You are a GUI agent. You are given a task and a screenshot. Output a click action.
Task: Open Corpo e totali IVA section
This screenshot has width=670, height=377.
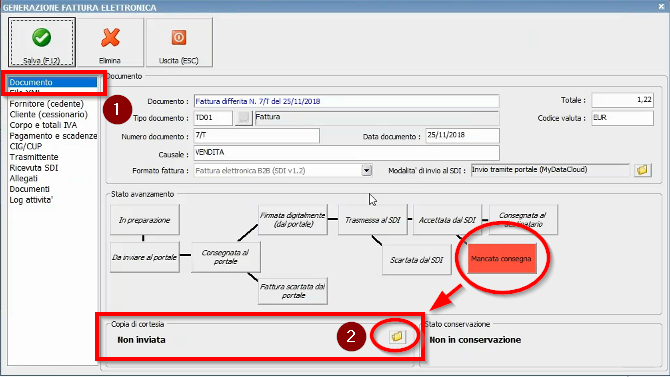pyautogui.click(x=43, y=125)
